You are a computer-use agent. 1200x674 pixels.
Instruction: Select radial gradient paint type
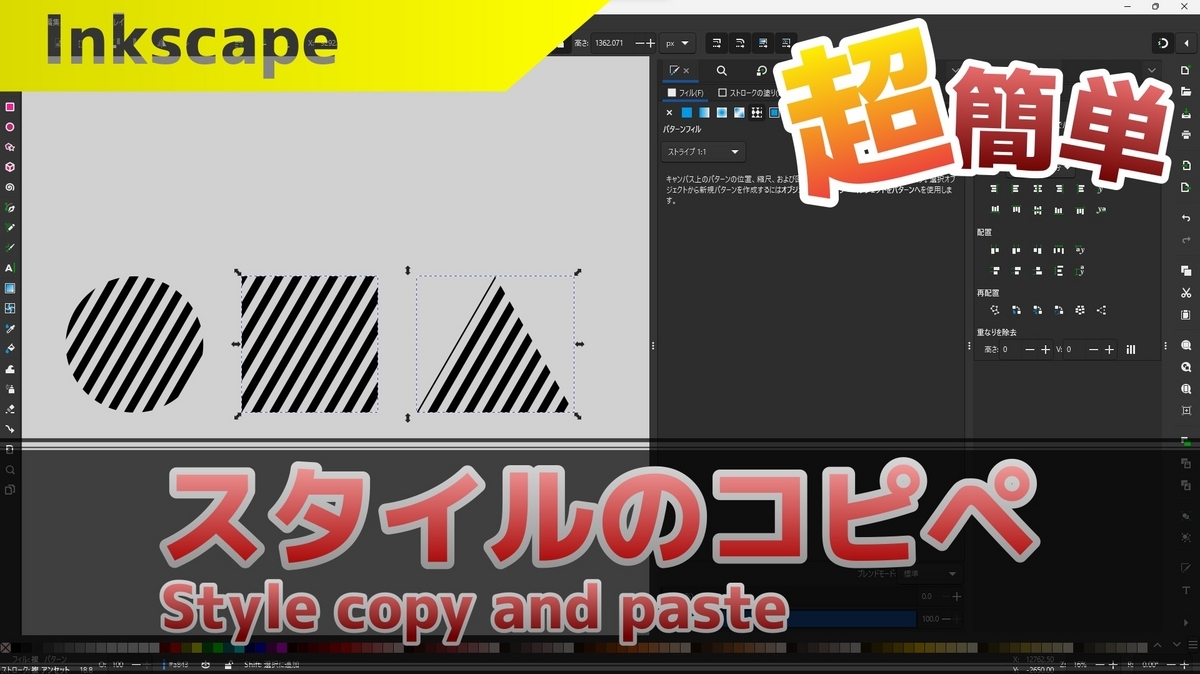(721, 113)
